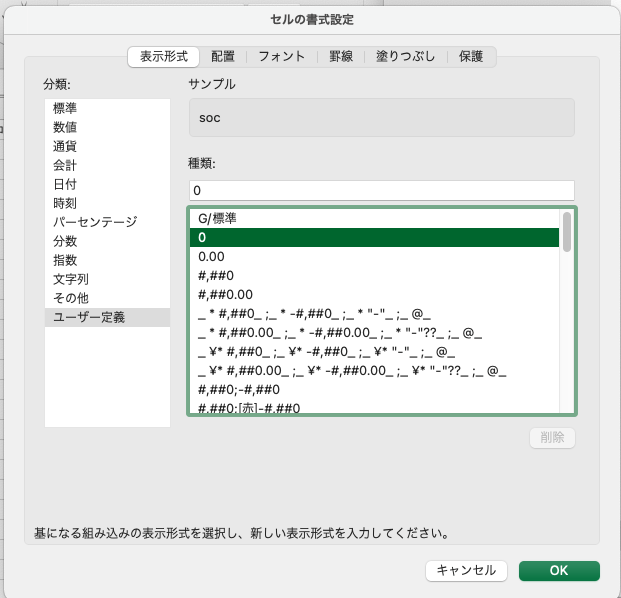This screenshot has width=621, height=598.
Task: Open the 配置 tab
Action: coord(223,57)
